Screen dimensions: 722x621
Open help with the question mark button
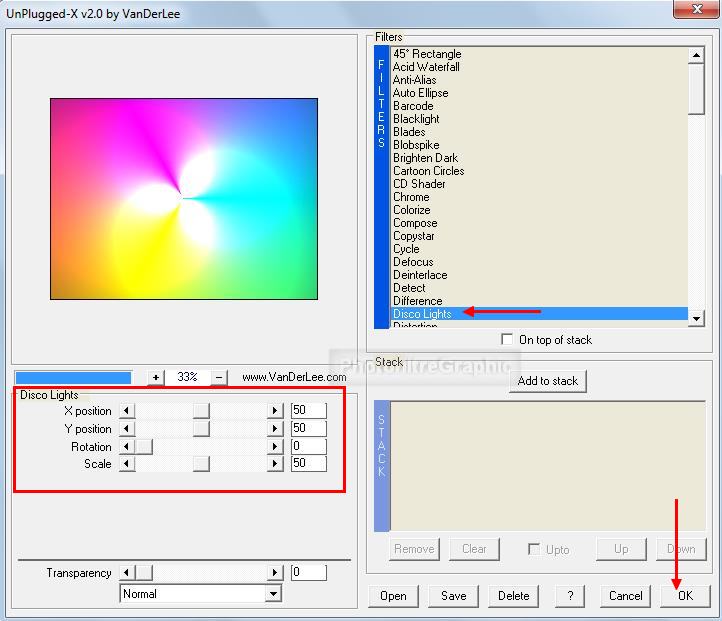[x=569, y=596]
